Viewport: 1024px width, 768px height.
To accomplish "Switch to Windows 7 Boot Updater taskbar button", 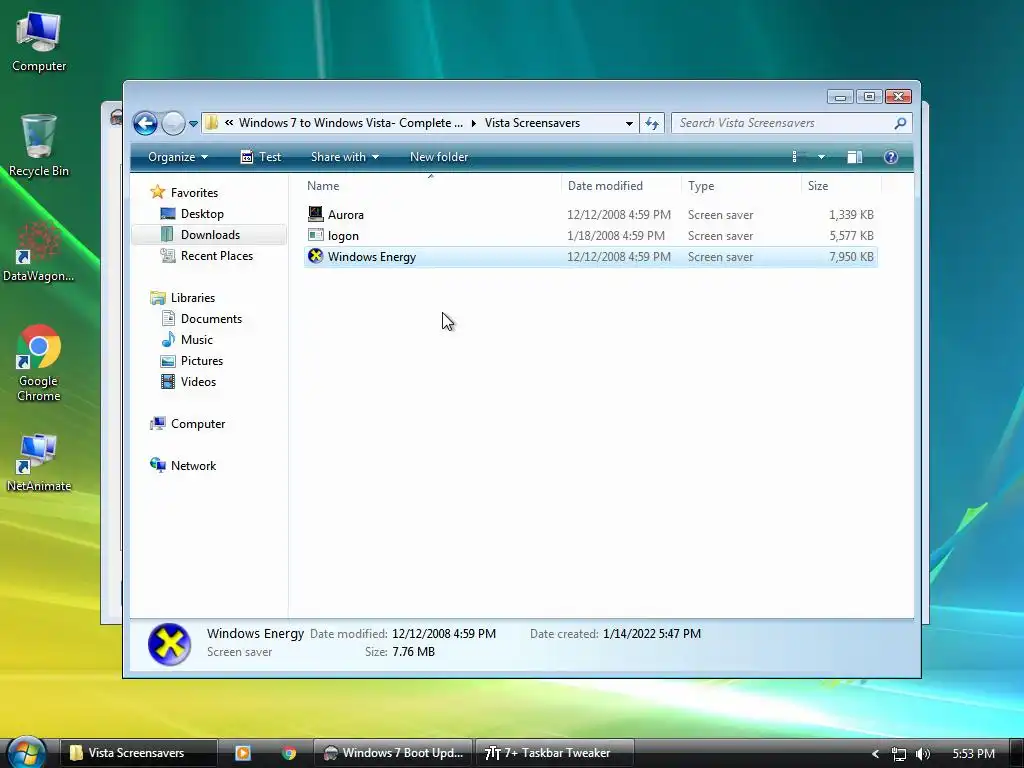I will tap(393, 753).
